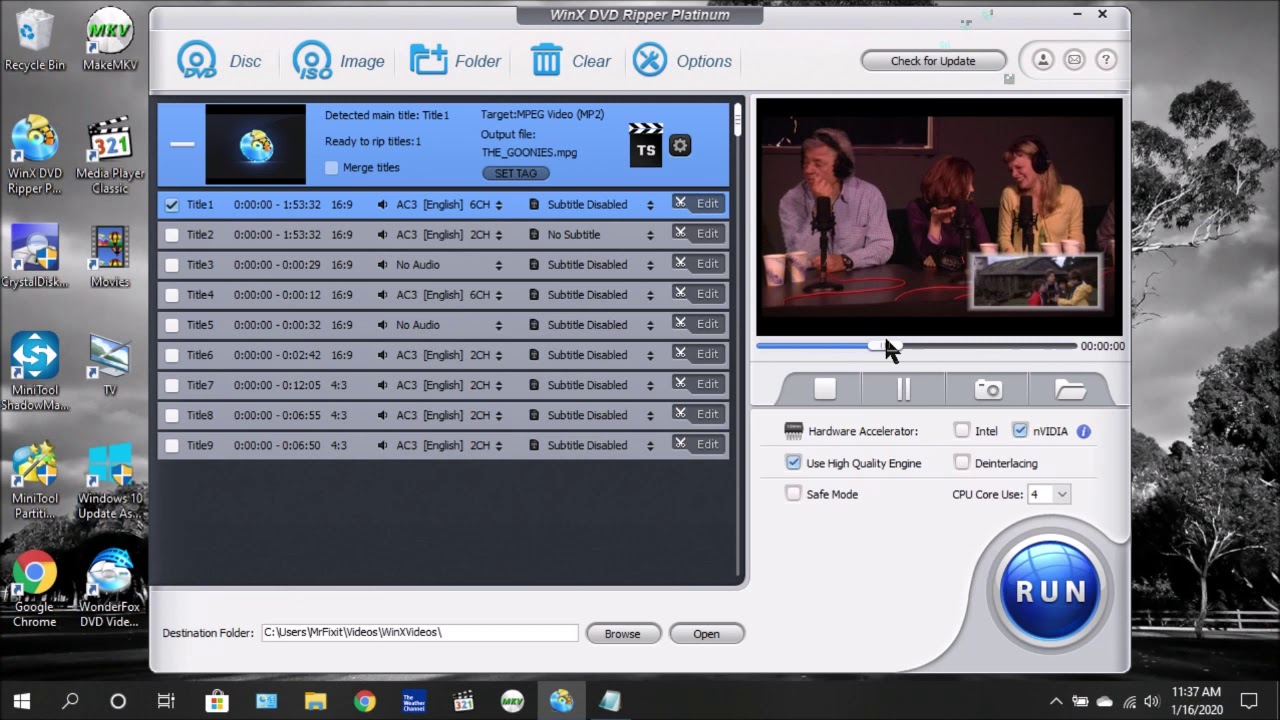
Task: Toggle Use High Quality Engine checkbox
Action: (793, 463)
